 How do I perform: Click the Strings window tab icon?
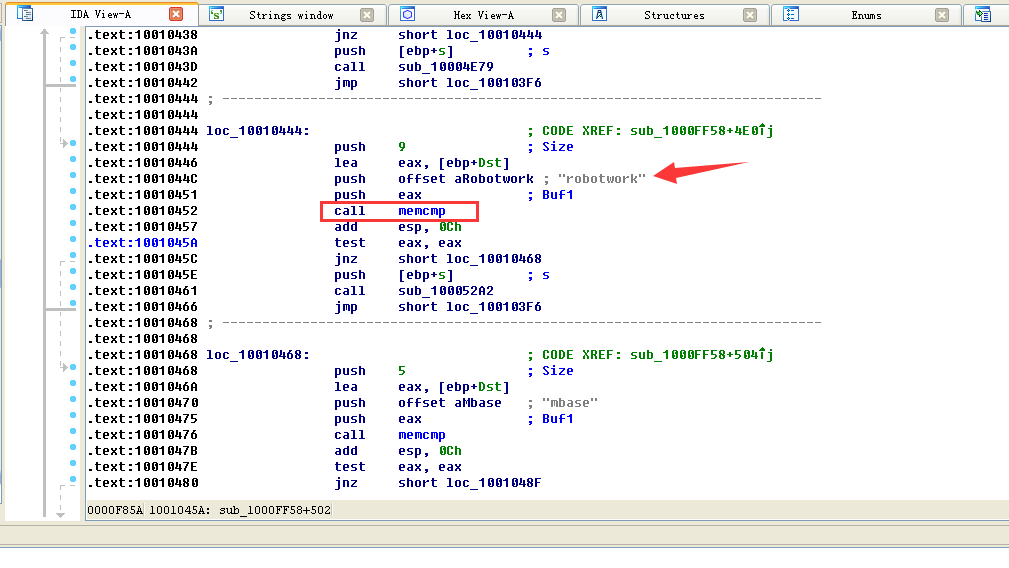click(x=217, y=14)
